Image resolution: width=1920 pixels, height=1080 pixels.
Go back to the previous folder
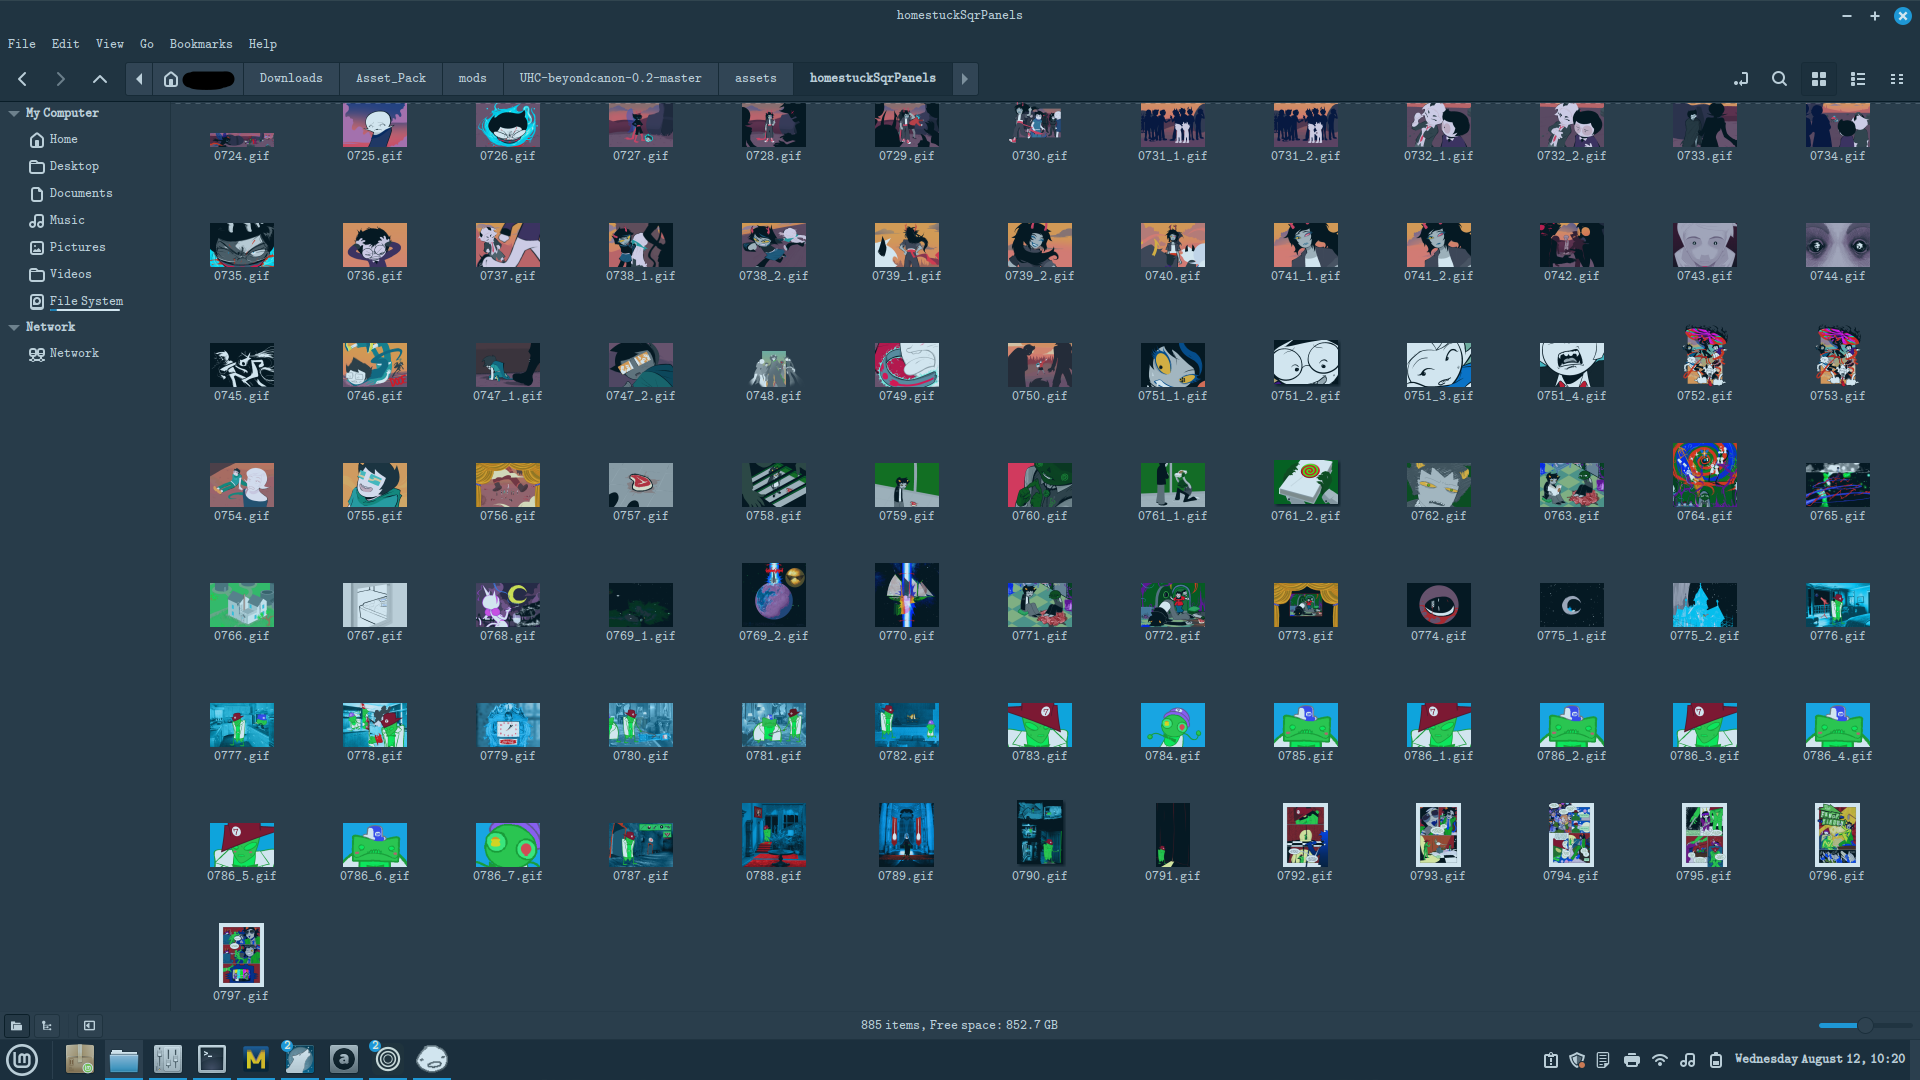pyautogui.click(x=22, y=79)
